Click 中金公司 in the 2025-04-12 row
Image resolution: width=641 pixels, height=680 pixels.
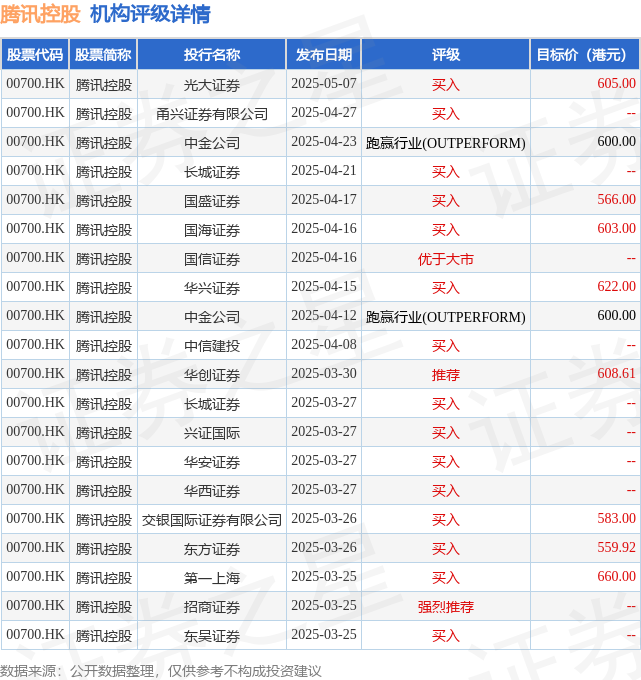coord(212,317)
